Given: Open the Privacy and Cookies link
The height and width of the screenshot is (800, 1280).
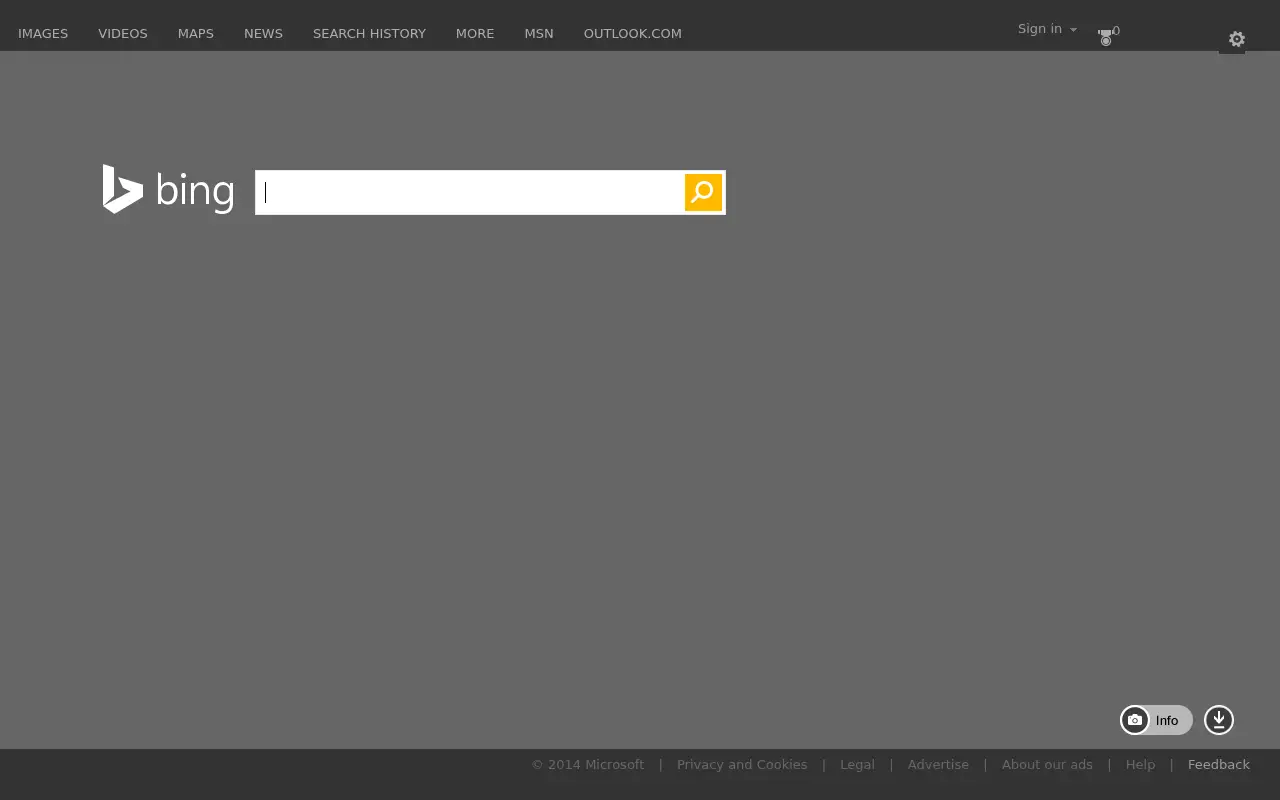Looking at the screenshot, I should click(x=742, y=764).
